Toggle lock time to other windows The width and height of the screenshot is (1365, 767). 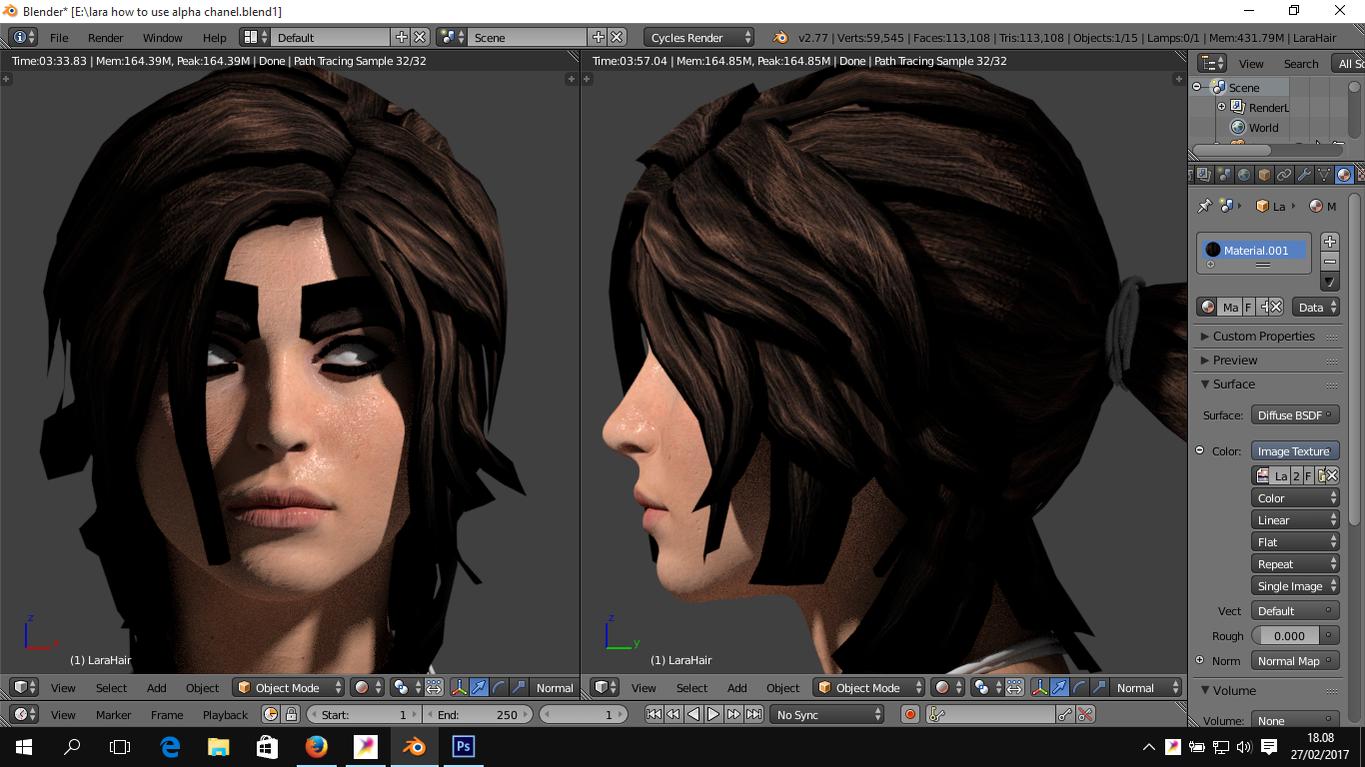point(291,714)
